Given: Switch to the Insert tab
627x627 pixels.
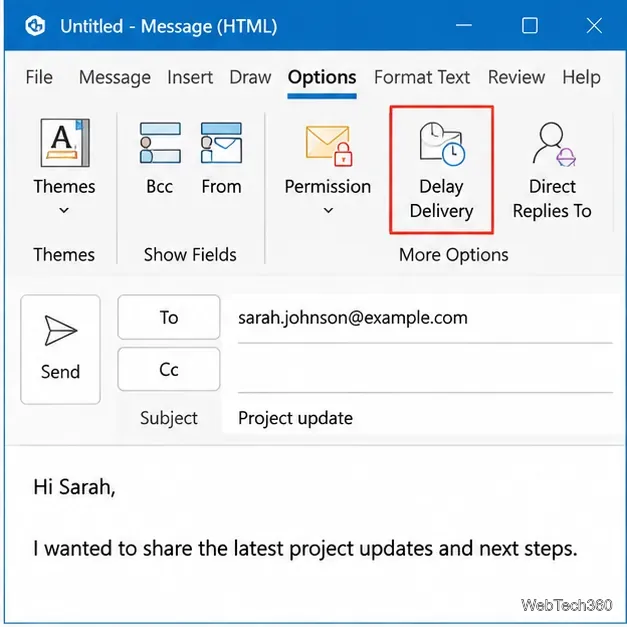Looking at the screenshot, I should coord(190,77).
